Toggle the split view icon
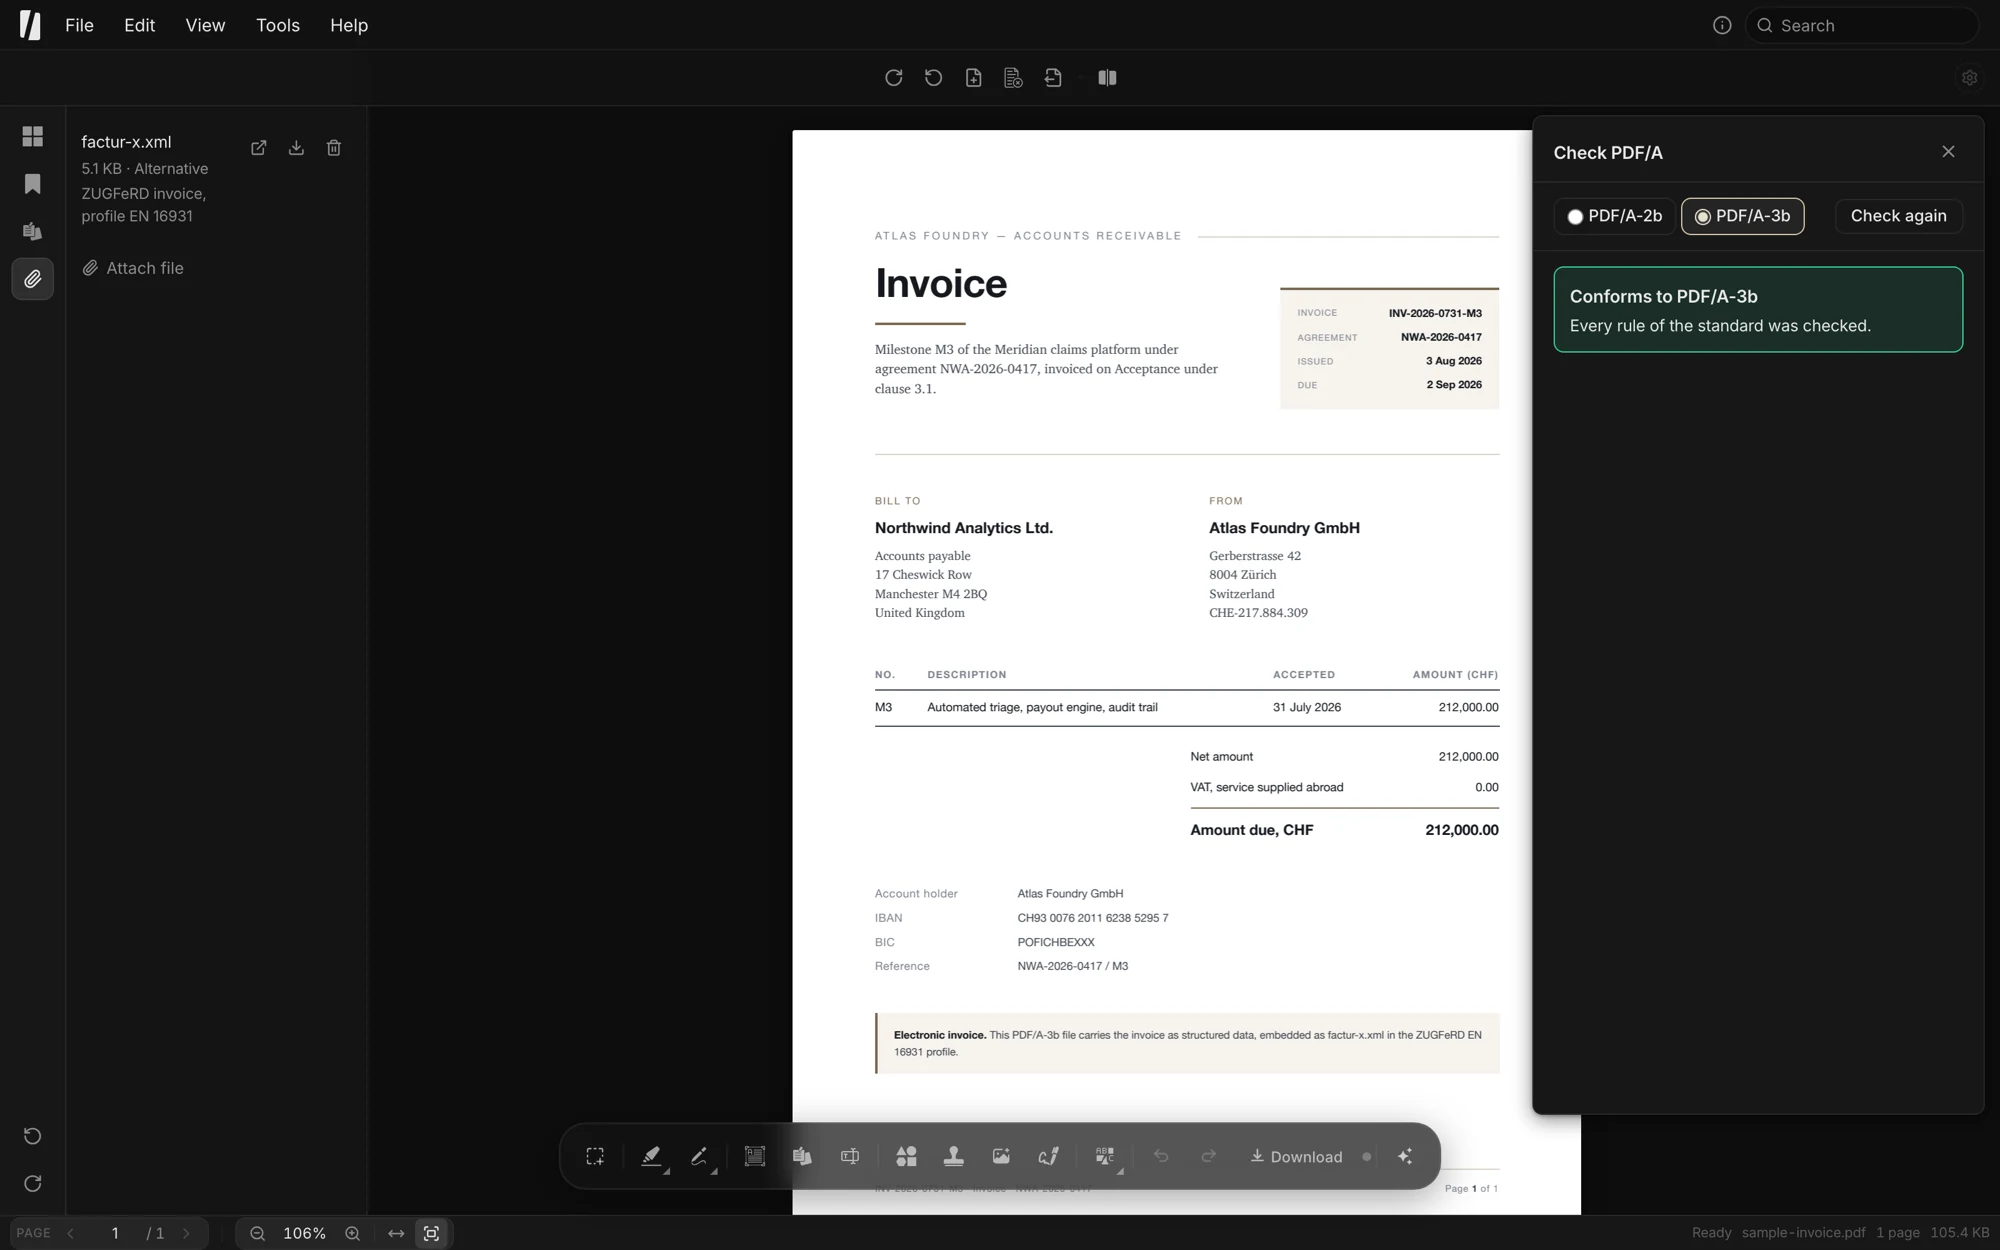Image resolution: width=2000 pixels, height=1250 pixels. click(1107, 78)
